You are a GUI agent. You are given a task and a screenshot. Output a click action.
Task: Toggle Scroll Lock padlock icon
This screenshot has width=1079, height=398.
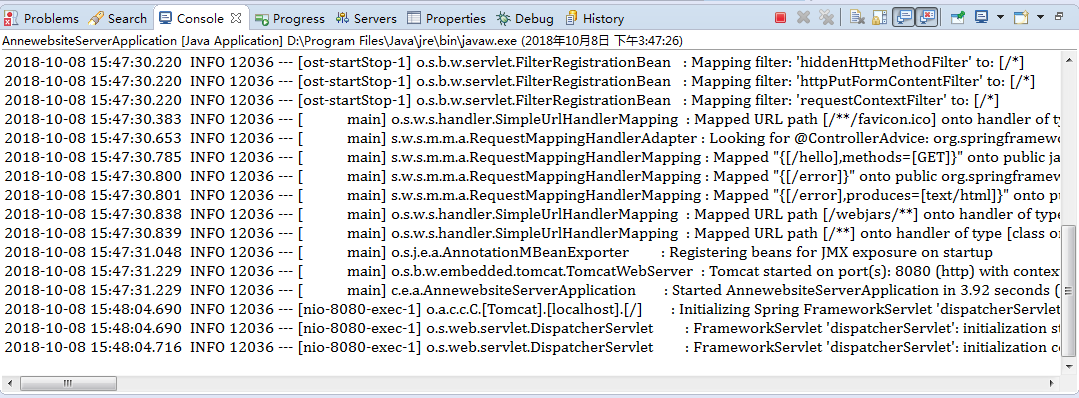(879, 18)
